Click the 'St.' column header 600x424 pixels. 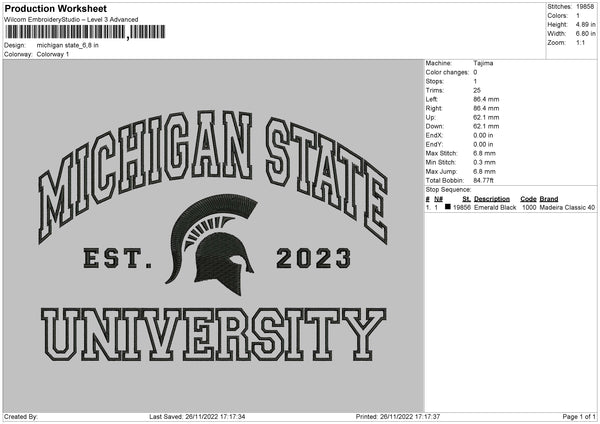click(466, 199)
